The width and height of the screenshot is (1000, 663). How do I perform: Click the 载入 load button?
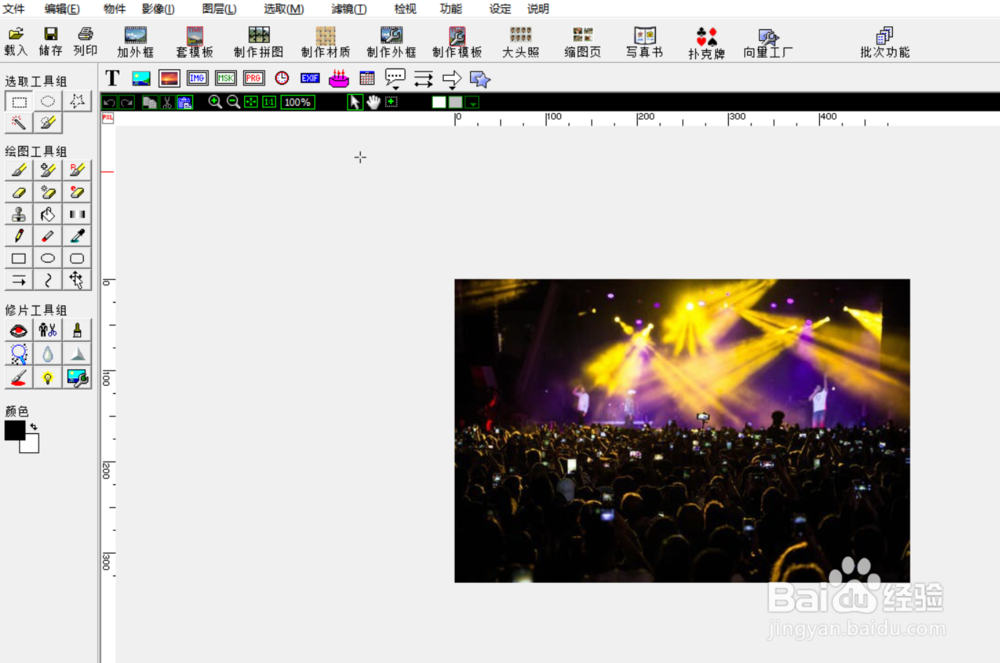tap(16, 41)
